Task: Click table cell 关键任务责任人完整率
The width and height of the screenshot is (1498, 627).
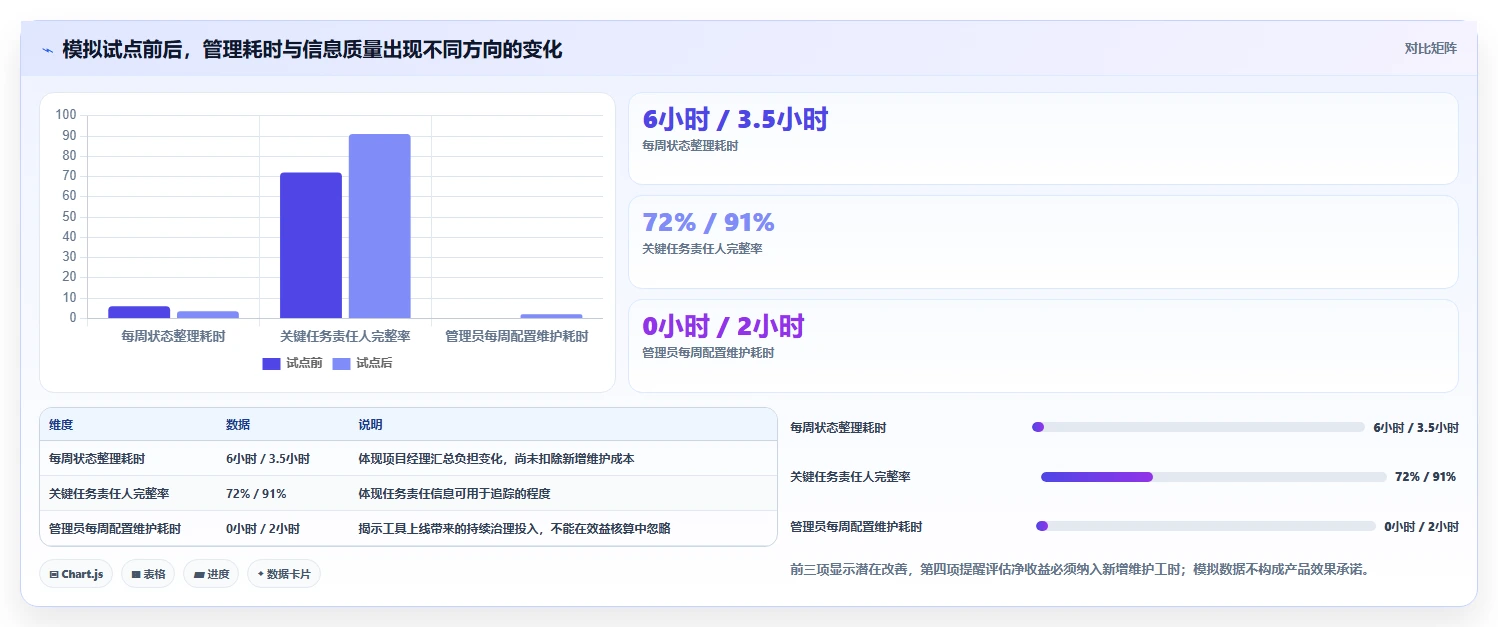Action: (109, 494)
